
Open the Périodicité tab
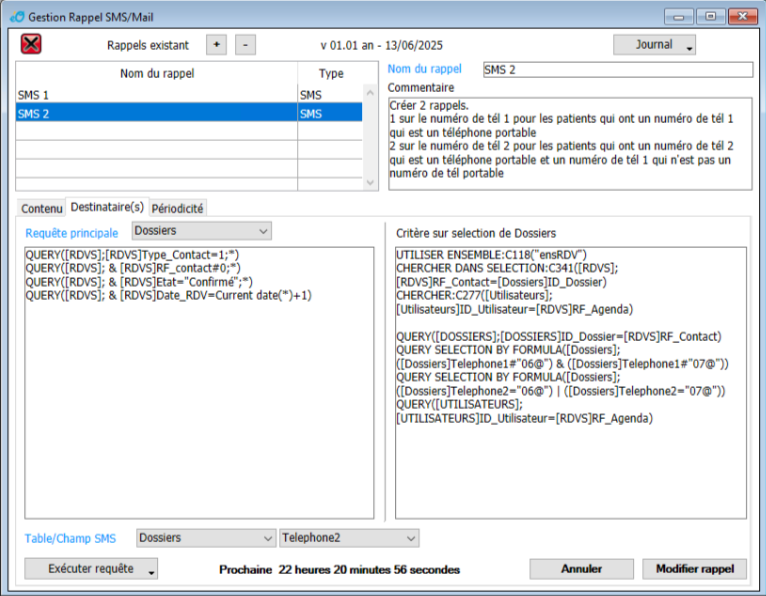tap(178, 208)
